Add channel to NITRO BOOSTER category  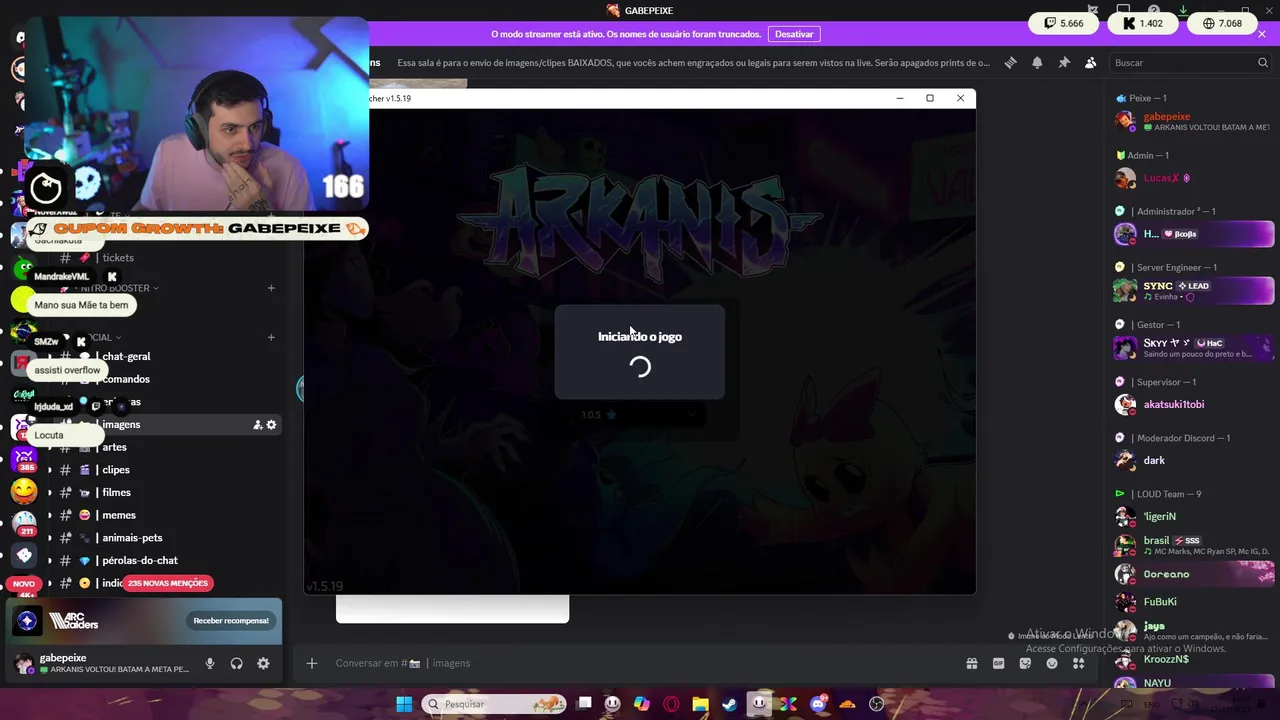[x=271, y=288]
